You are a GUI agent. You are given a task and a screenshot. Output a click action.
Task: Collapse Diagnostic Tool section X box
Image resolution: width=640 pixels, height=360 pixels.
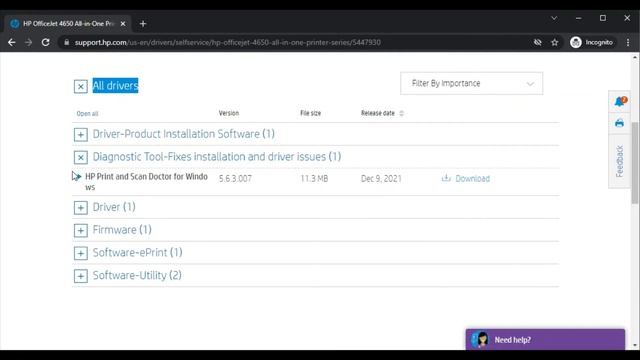[81, 158]
